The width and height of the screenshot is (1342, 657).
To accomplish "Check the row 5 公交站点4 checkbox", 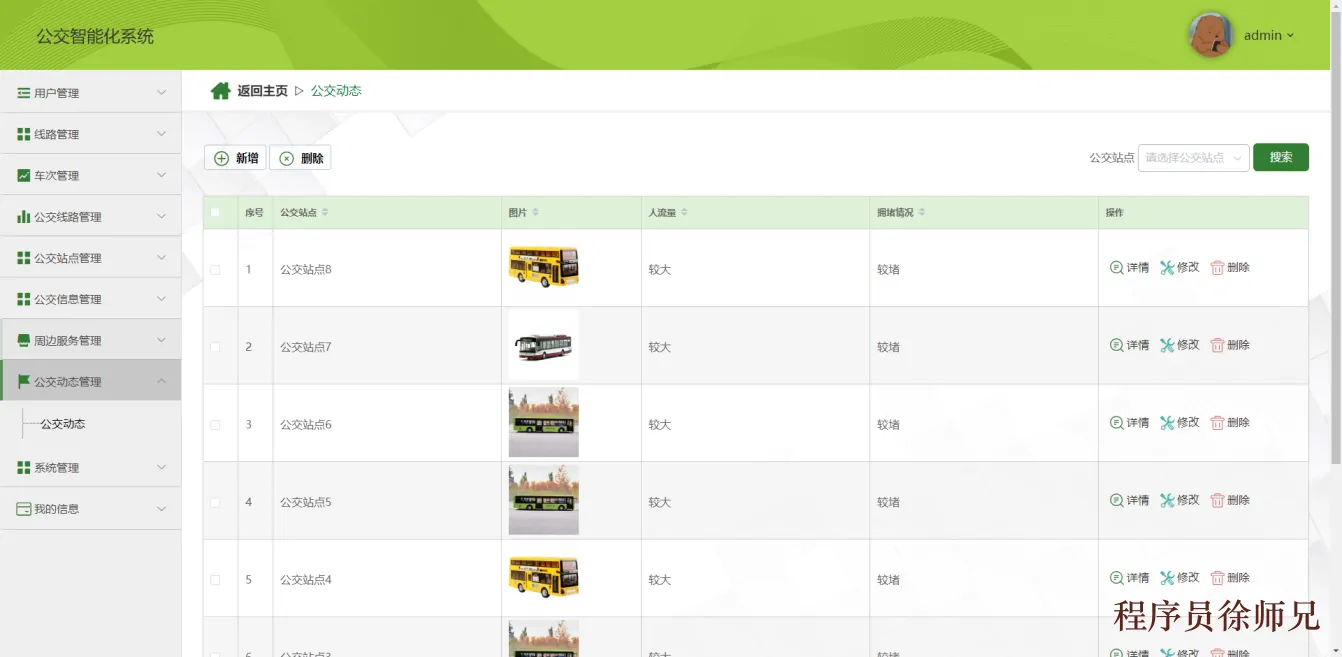I will pyautogui.click(x=215, y=580).
